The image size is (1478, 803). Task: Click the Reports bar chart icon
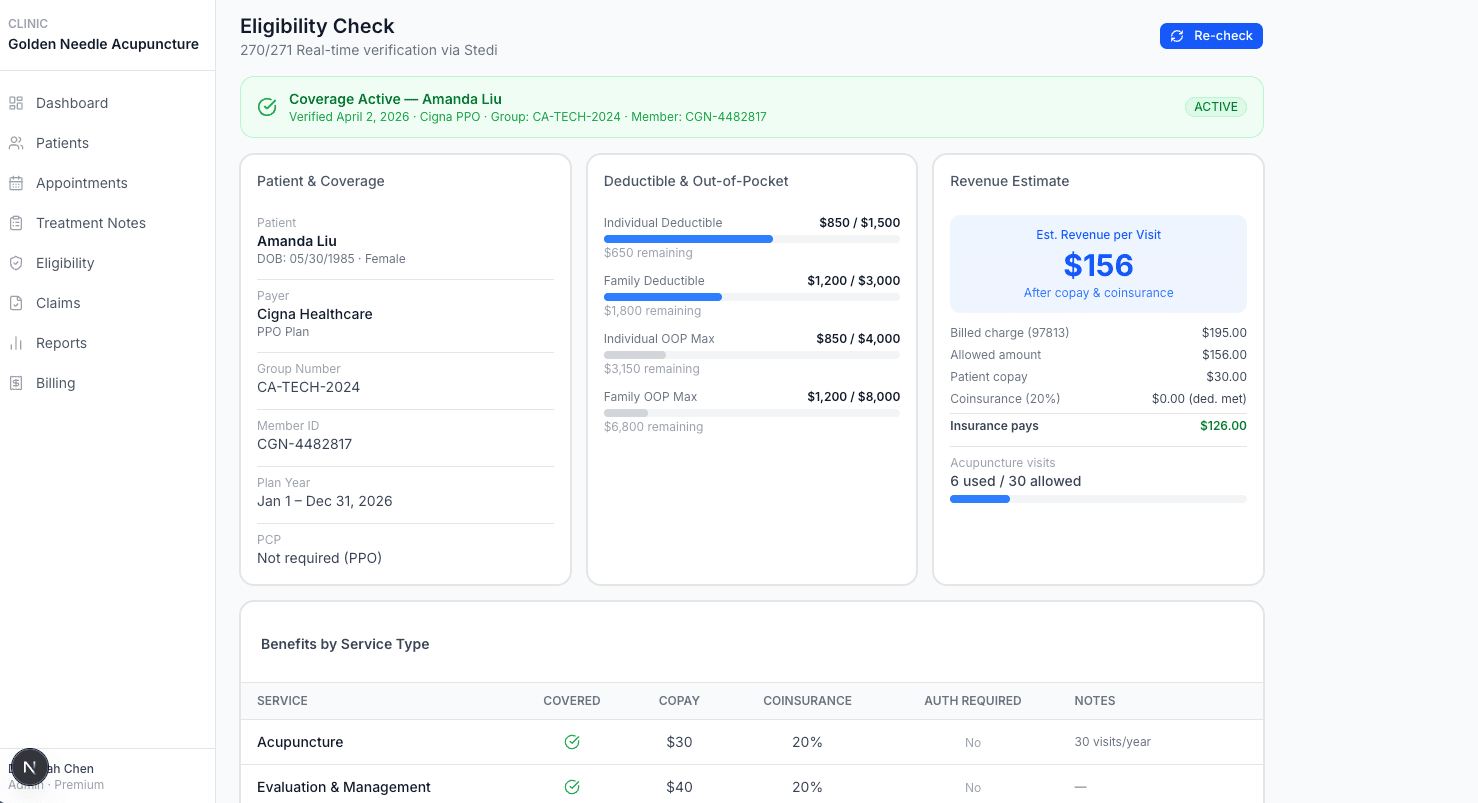coord(16,343)
